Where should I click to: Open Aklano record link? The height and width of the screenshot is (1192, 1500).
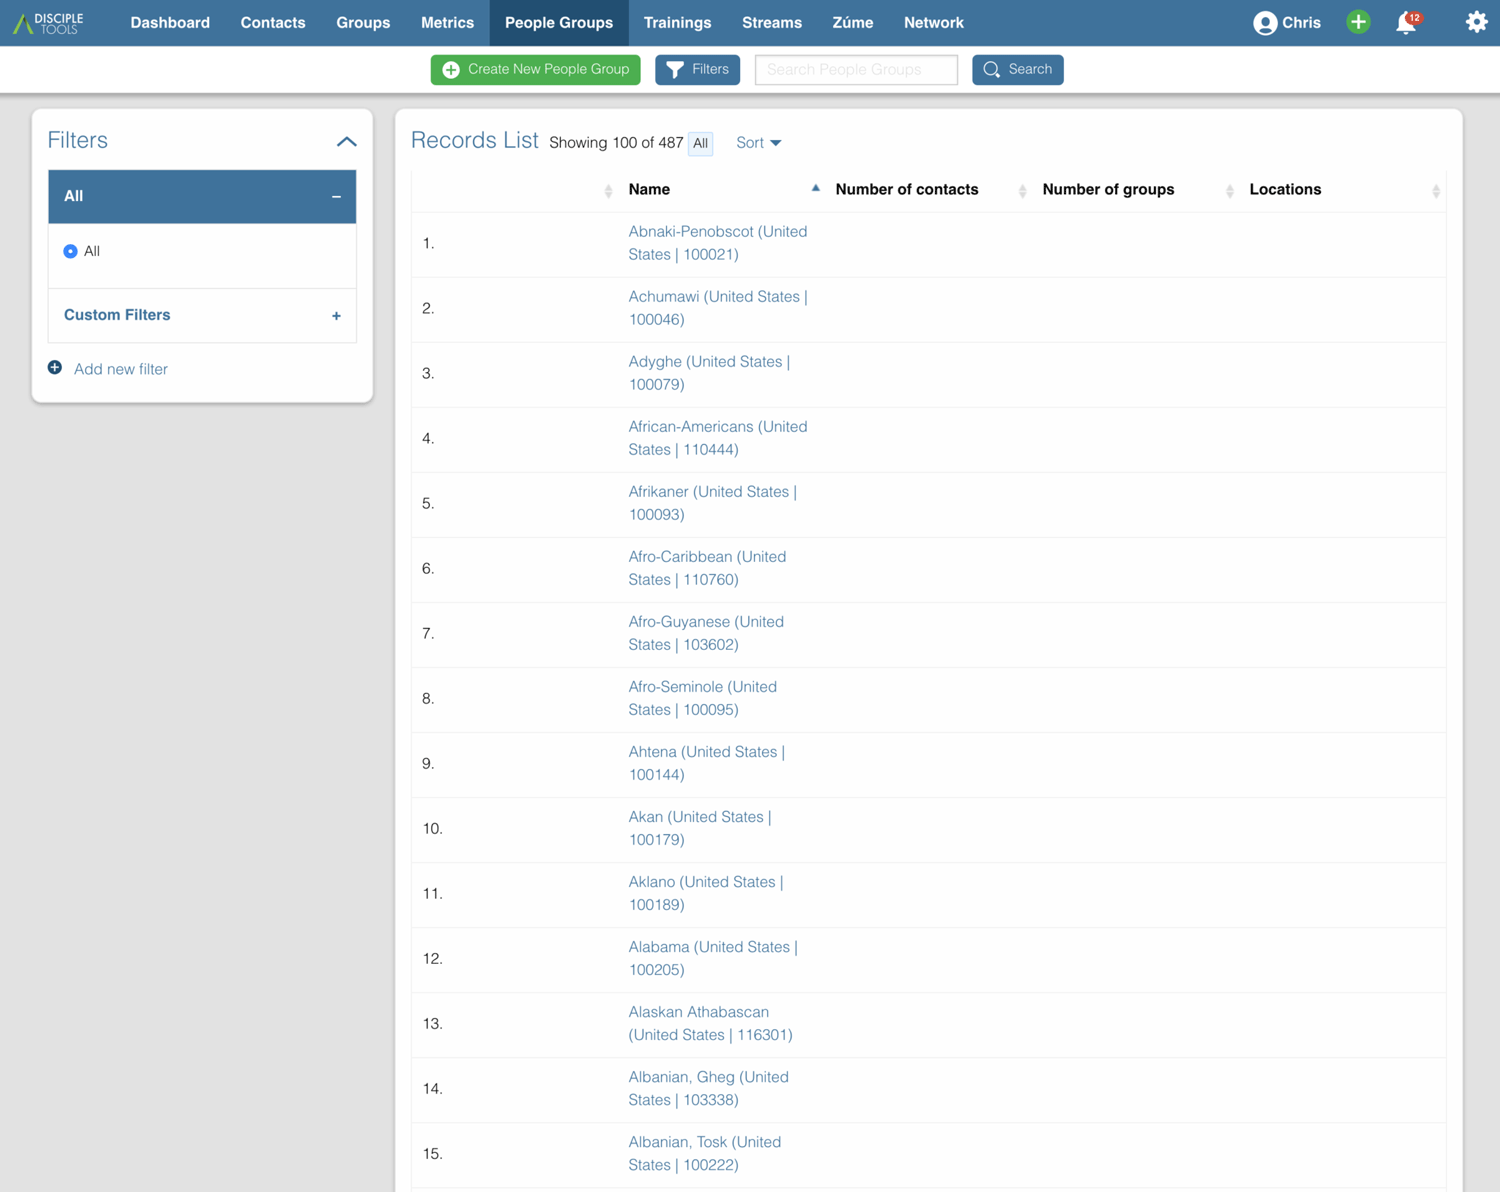706,893
